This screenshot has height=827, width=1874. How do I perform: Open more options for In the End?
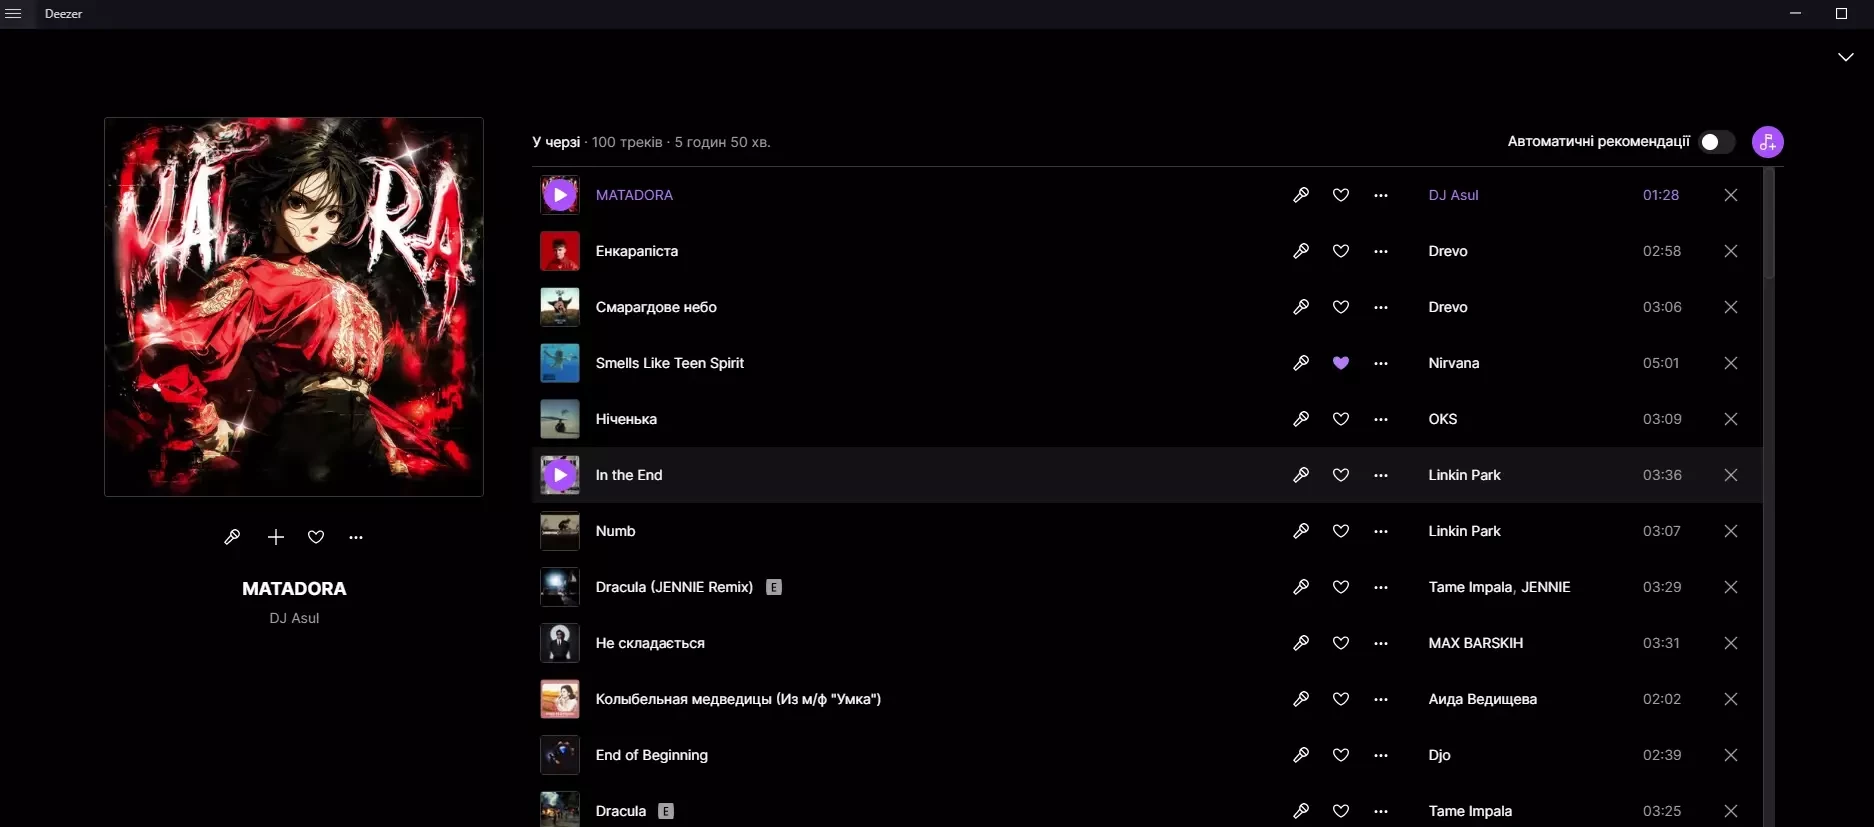coord(1381,475)
